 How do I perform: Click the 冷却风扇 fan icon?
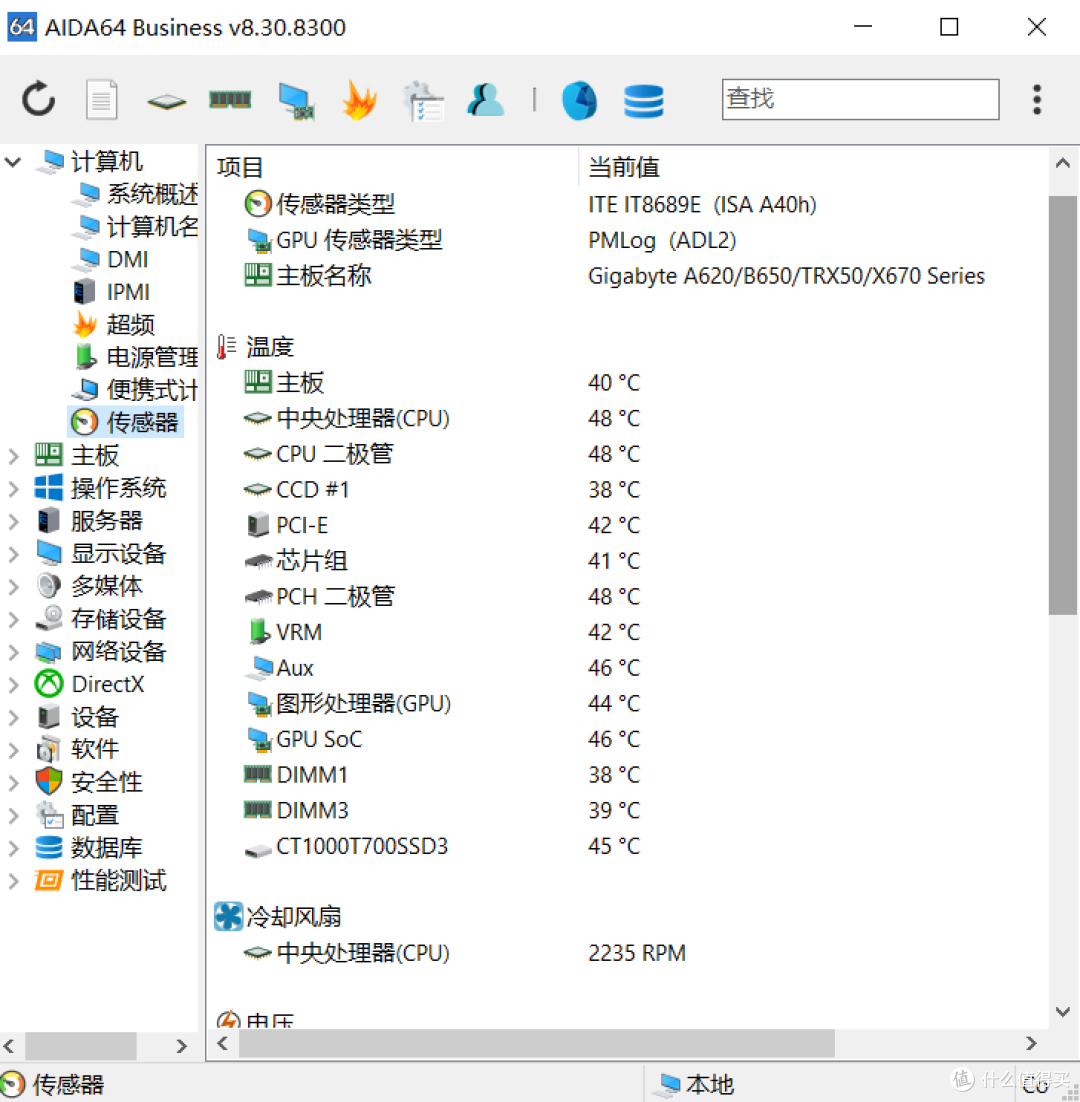(x=228, y=916)
